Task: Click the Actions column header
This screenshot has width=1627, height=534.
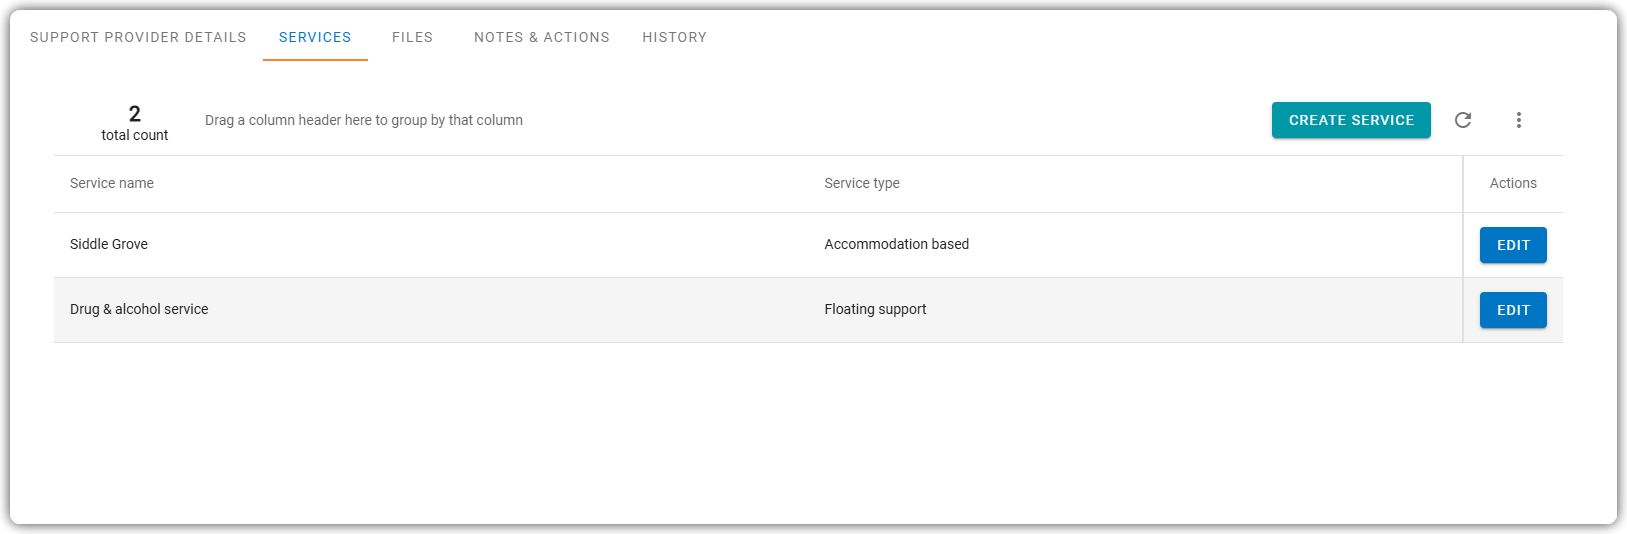Action: (x=1513, y=183)
